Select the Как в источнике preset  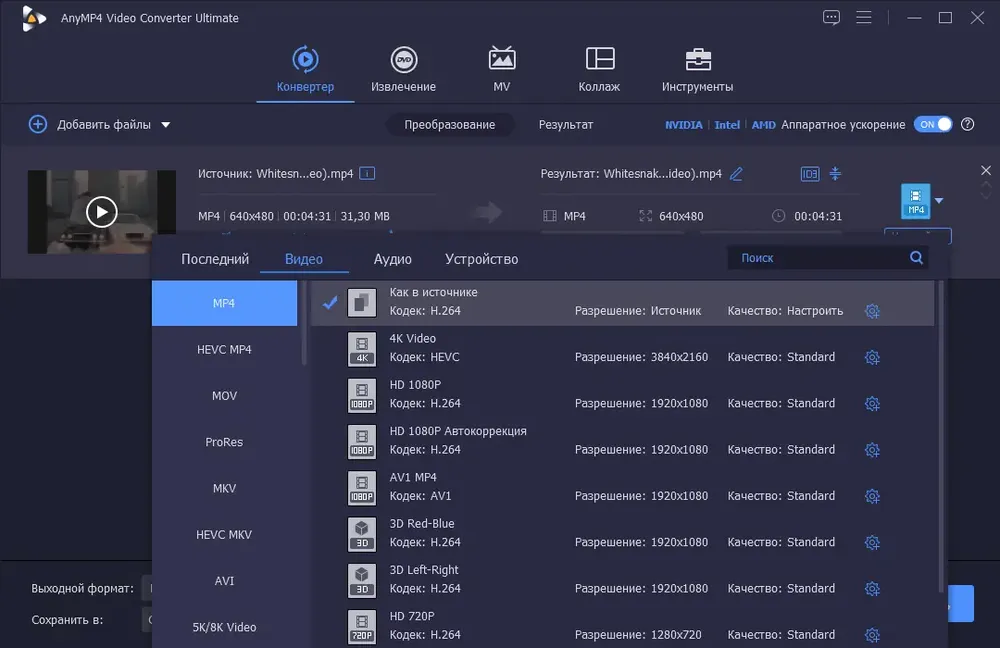[622, 302]
